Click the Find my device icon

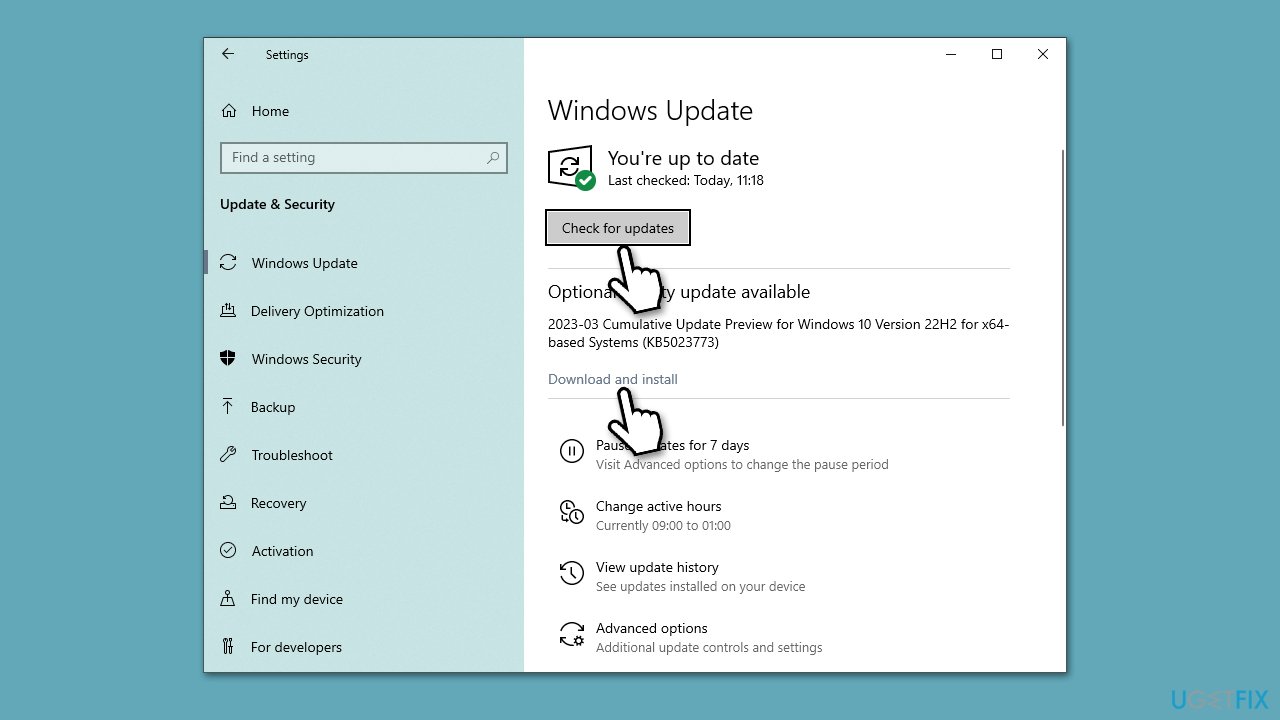229,599
